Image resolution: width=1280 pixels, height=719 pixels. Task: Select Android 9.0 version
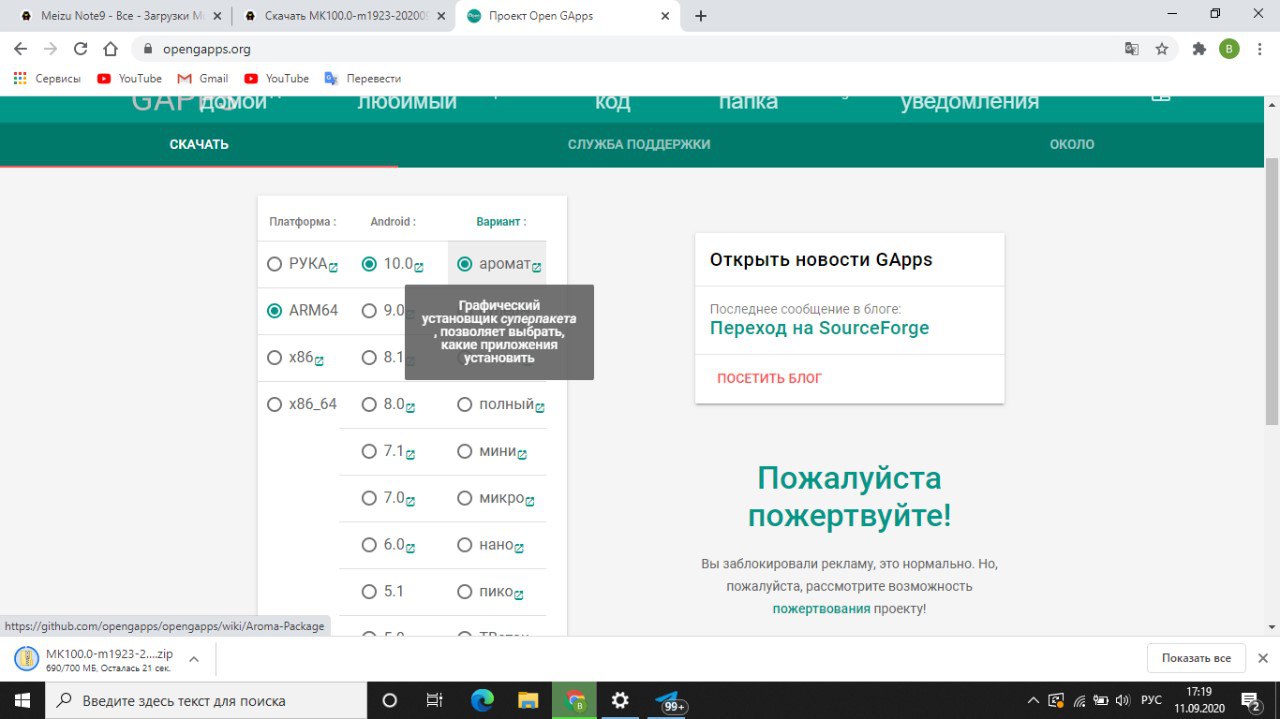[369, 310]
